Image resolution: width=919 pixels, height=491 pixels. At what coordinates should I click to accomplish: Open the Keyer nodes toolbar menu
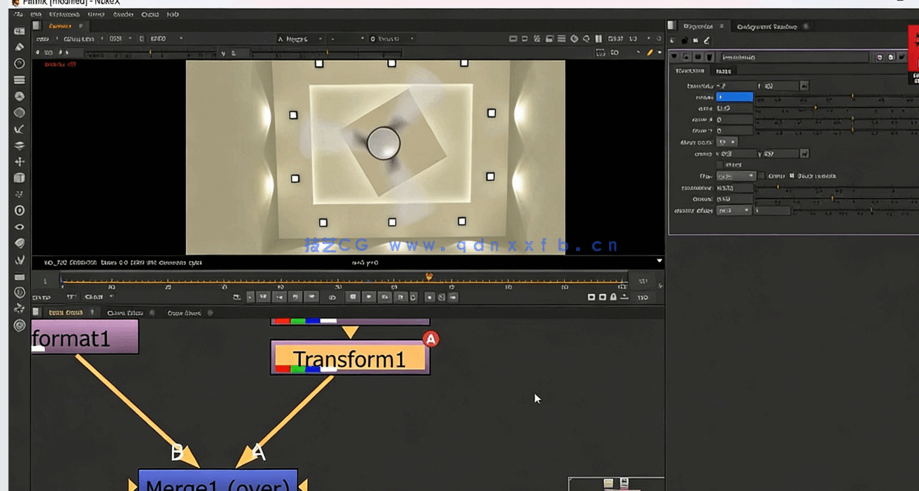pos(19,129)
